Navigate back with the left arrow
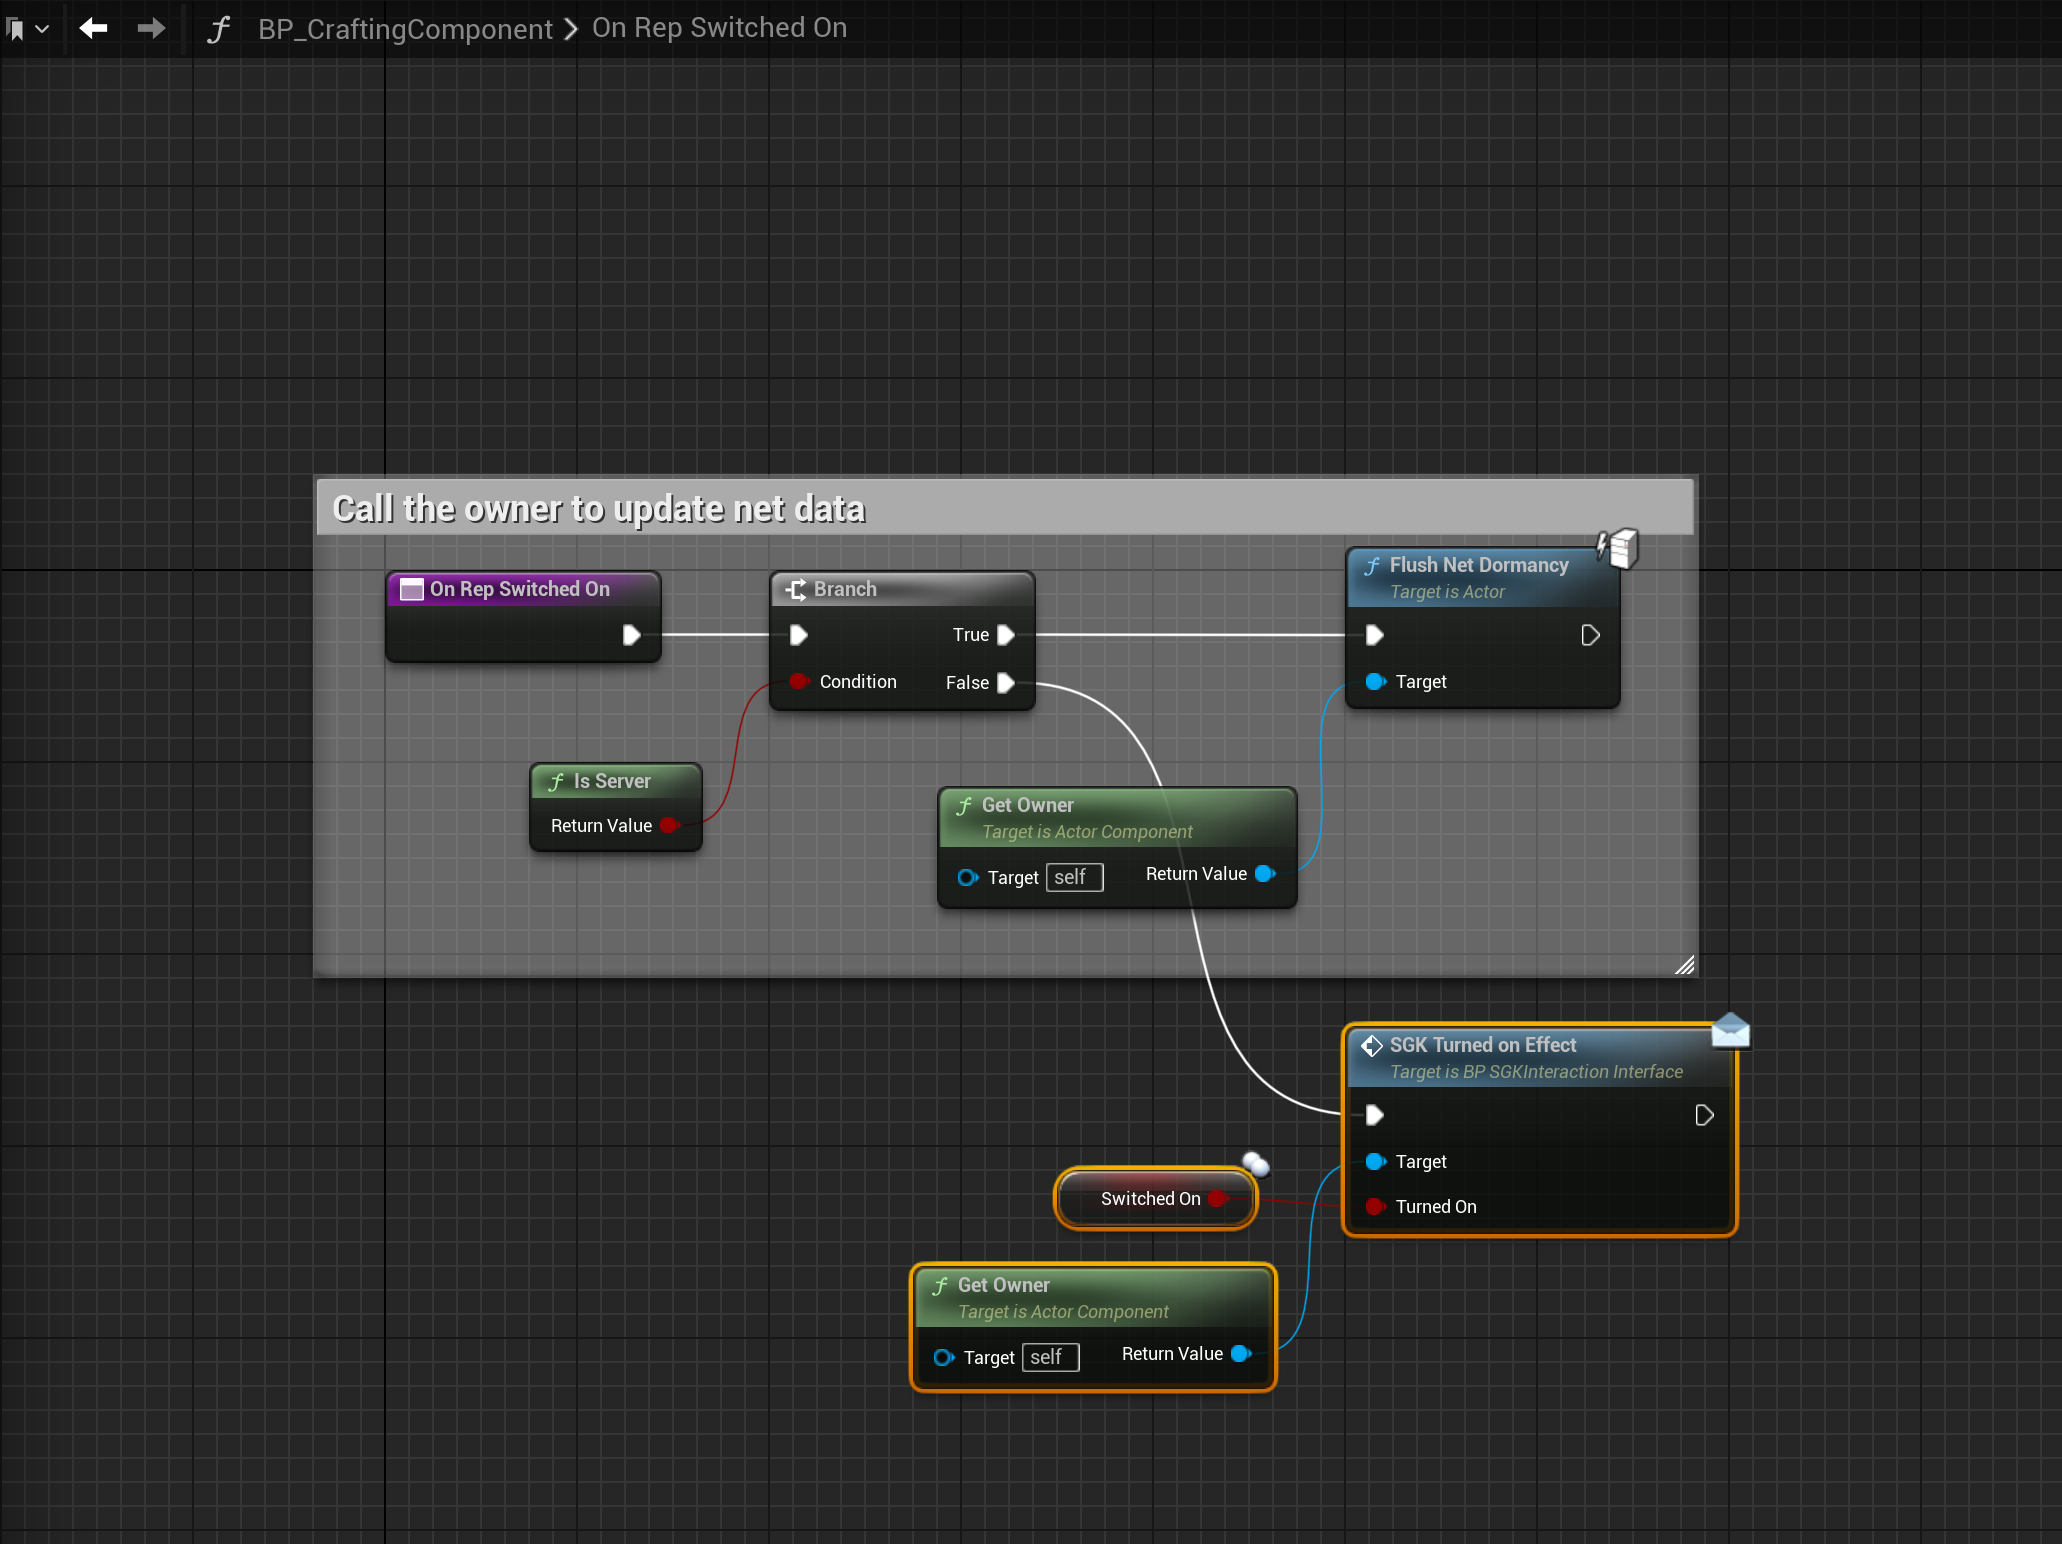This screenshot has height=1544, width=2062. [93, 28]
